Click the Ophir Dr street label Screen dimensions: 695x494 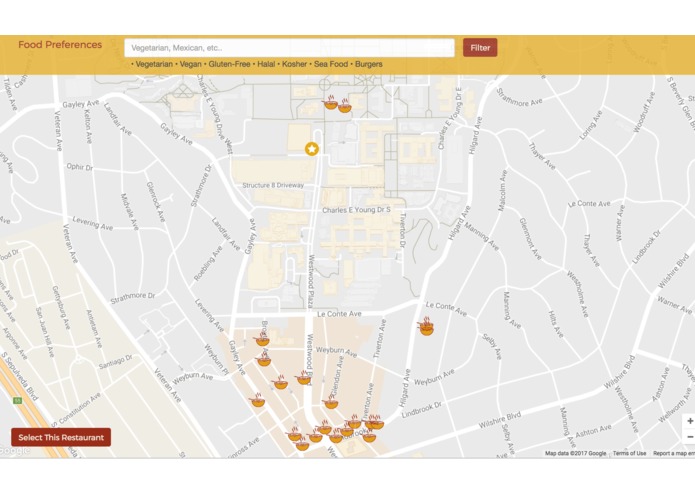coord(80,167)
